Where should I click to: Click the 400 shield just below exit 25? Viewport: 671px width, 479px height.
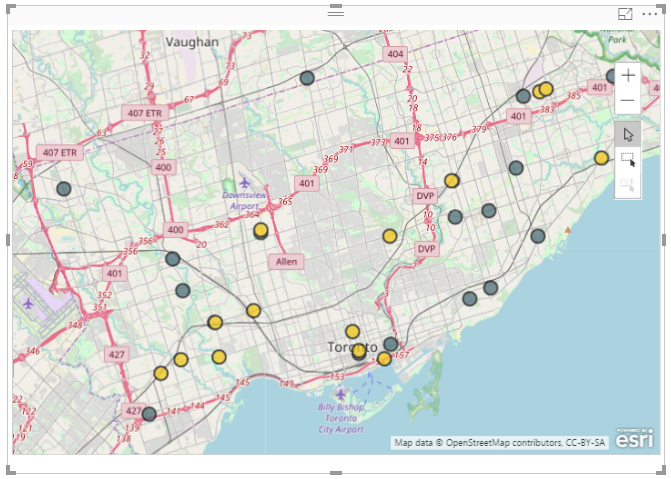pyautogui.click(x=163, y=167)
